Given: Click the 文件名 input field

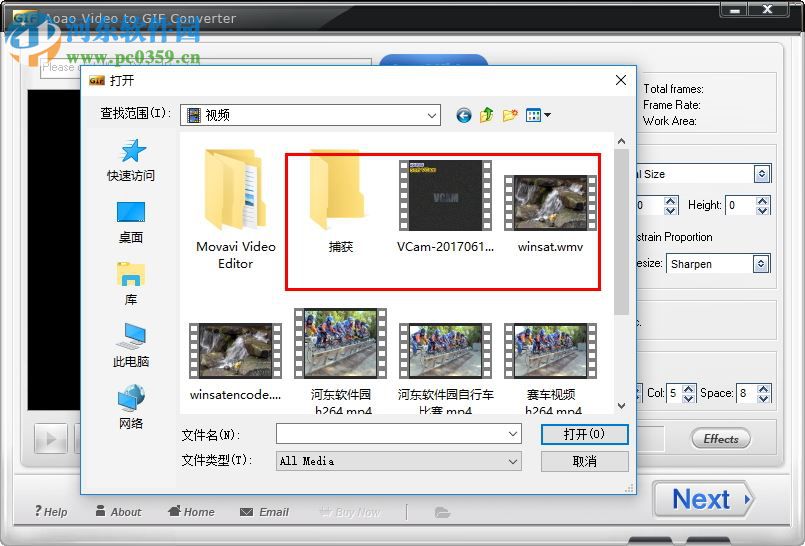Looking at the screenshot, I should pyautogui.click(x=391, y=434).
